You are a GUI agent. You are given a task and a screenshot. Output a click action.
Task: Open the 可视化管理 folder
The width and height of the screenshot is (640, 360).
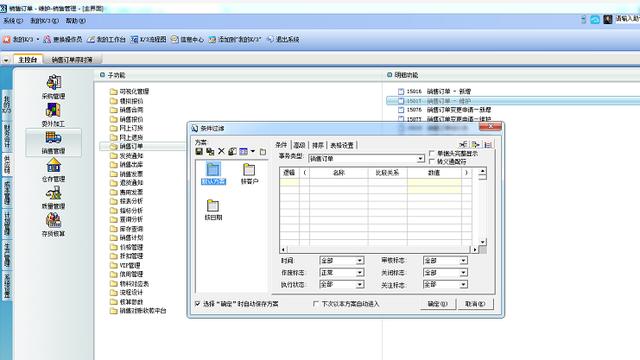(129, 91)
